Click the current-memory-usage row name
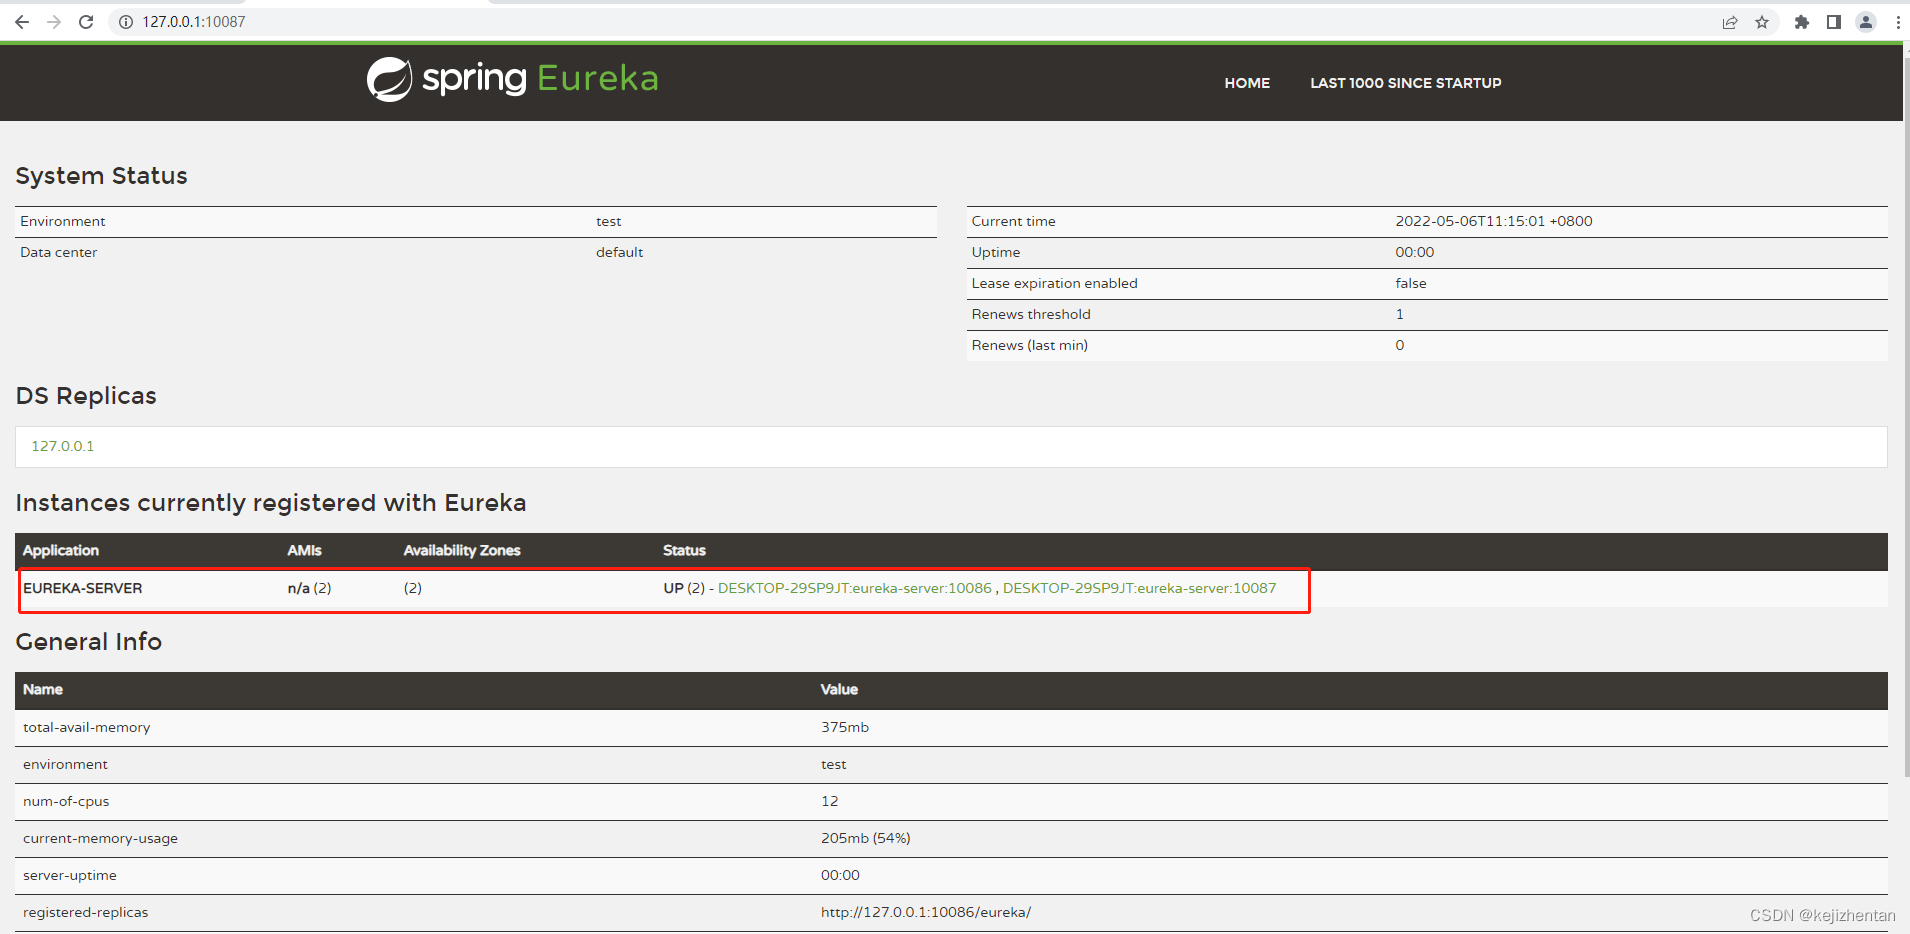This screenshot has height=934, width=1910. [x=101, y=838]
